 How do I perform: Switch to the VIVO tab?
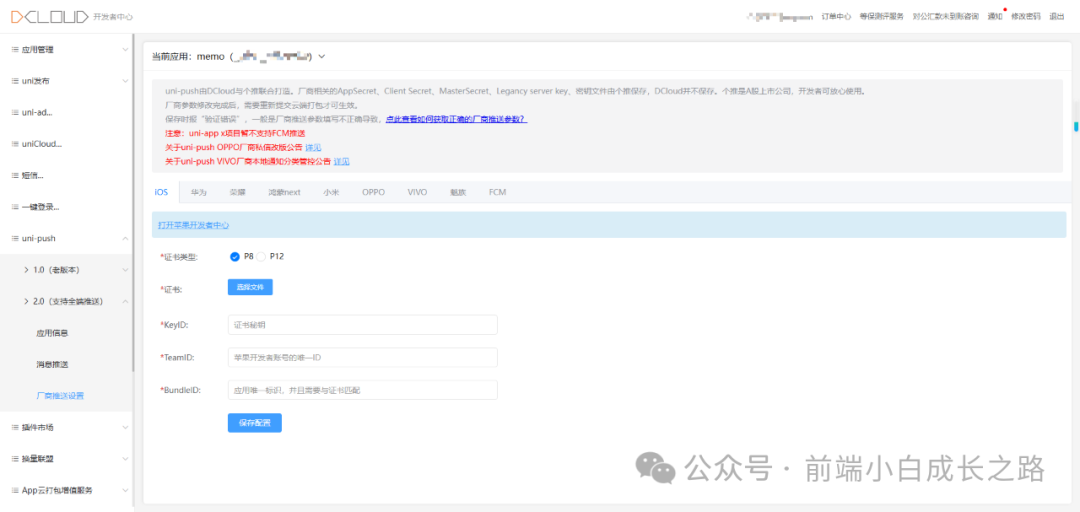click(x=417, y=192)
